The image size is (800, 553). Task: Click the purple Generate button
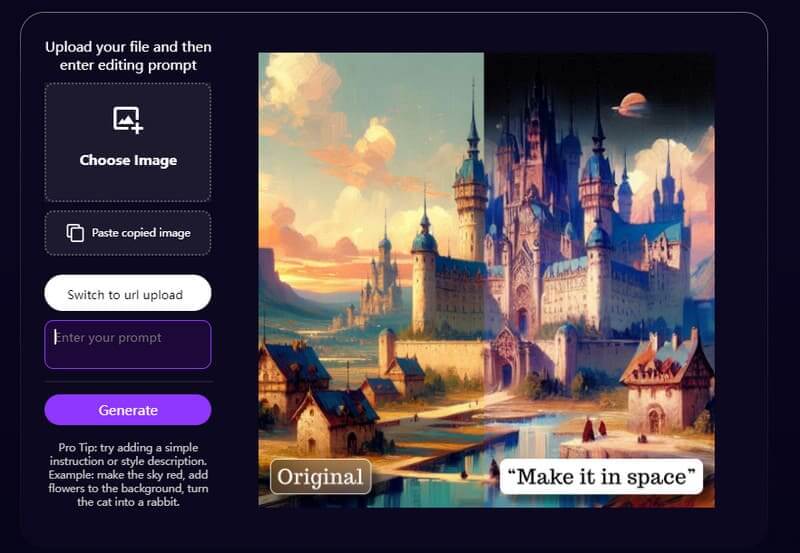pyautogui.click(x=128, y=410)
